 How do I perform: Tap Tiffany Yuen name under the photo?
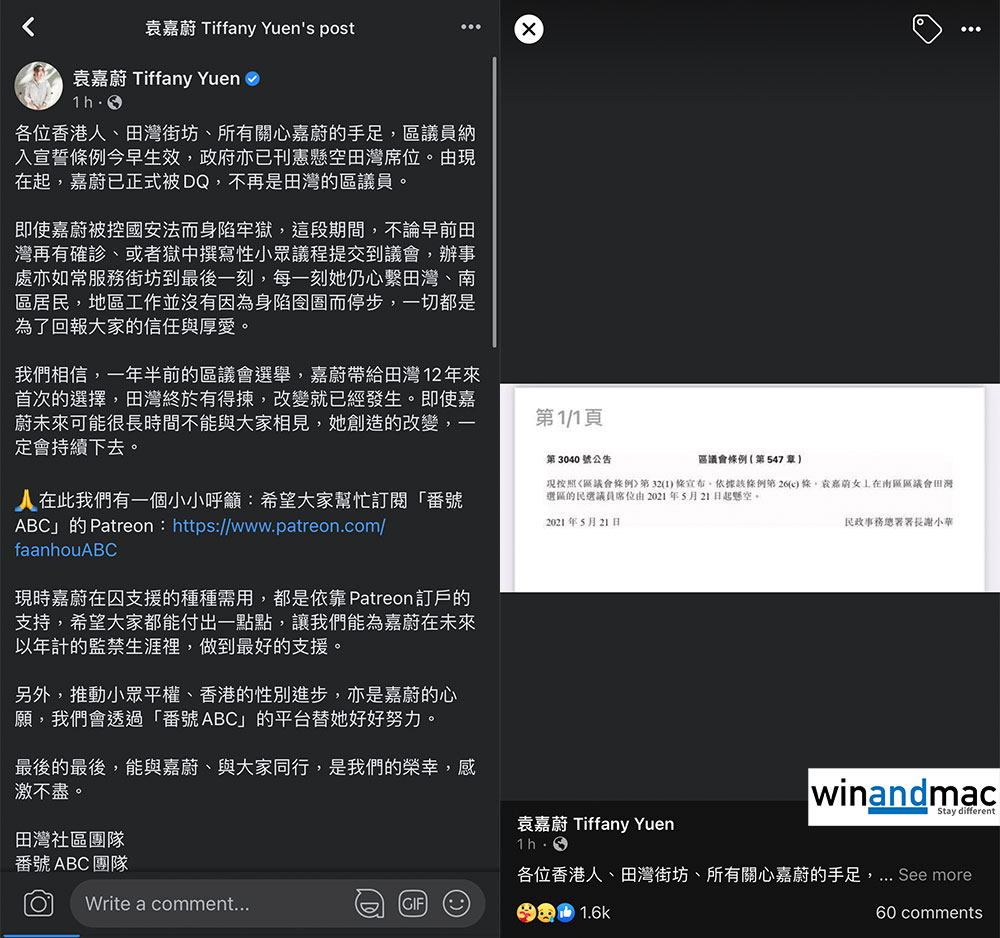pos(595,824)
